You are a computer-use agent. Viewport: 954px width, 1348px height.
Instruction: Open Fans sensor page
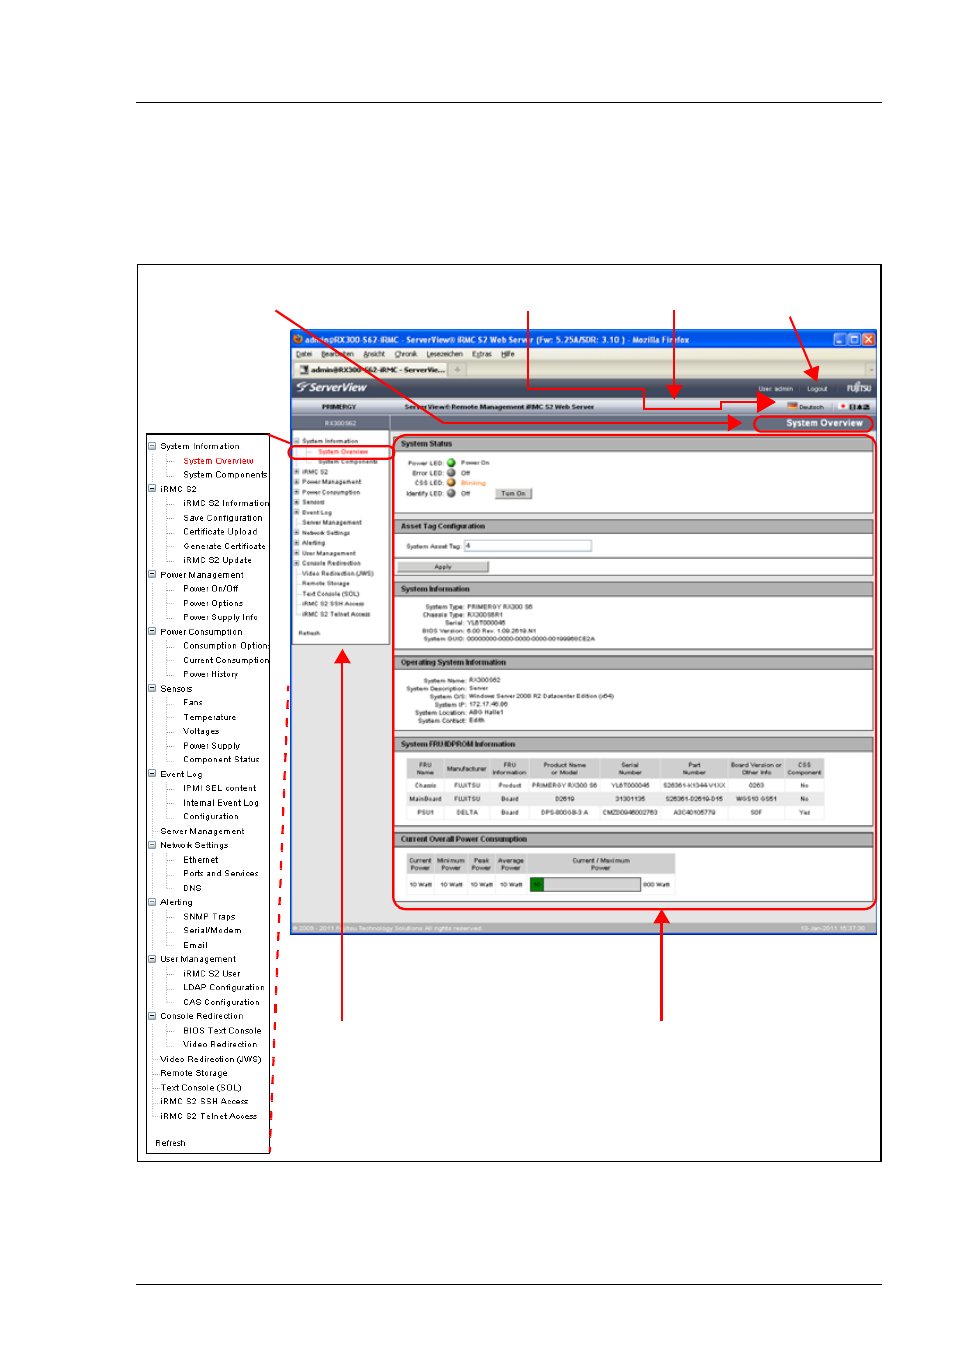(193, 703)
